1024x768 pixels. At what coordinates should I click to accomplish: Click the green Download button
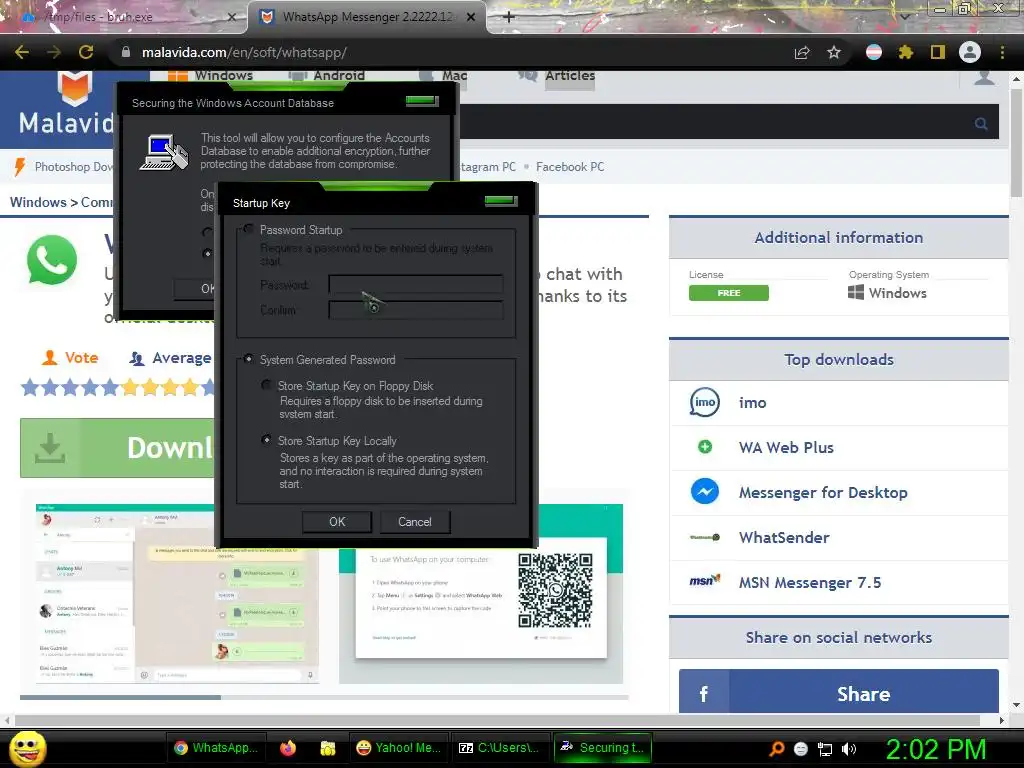[118, 448]
